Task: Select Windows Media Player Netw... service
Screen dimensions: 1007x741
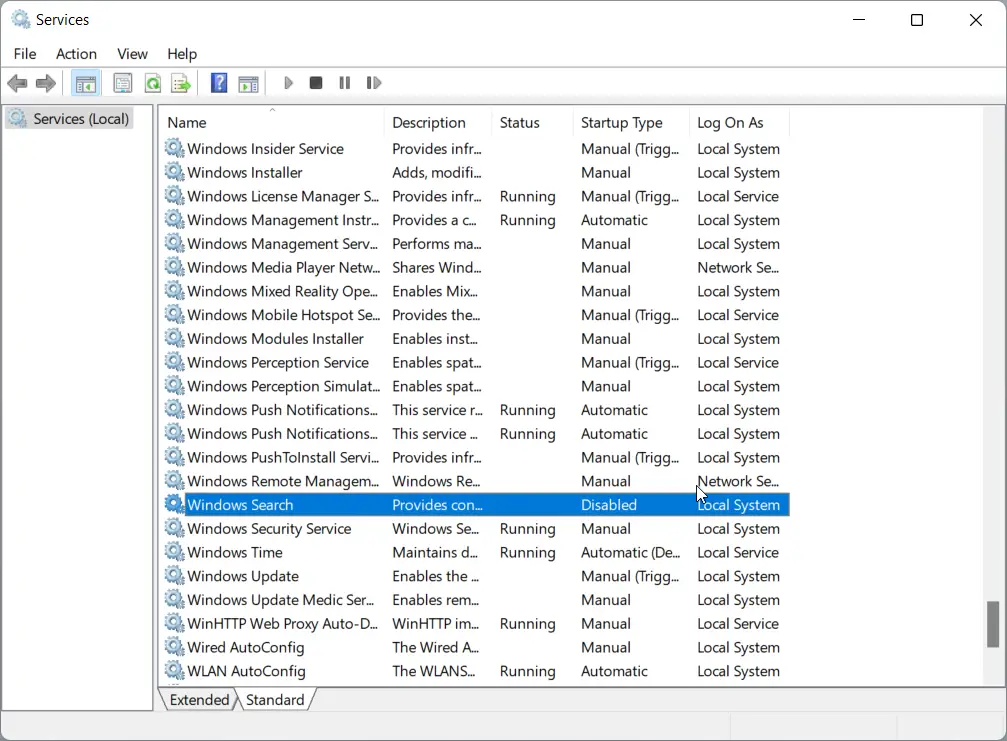Action: point(284,268)
